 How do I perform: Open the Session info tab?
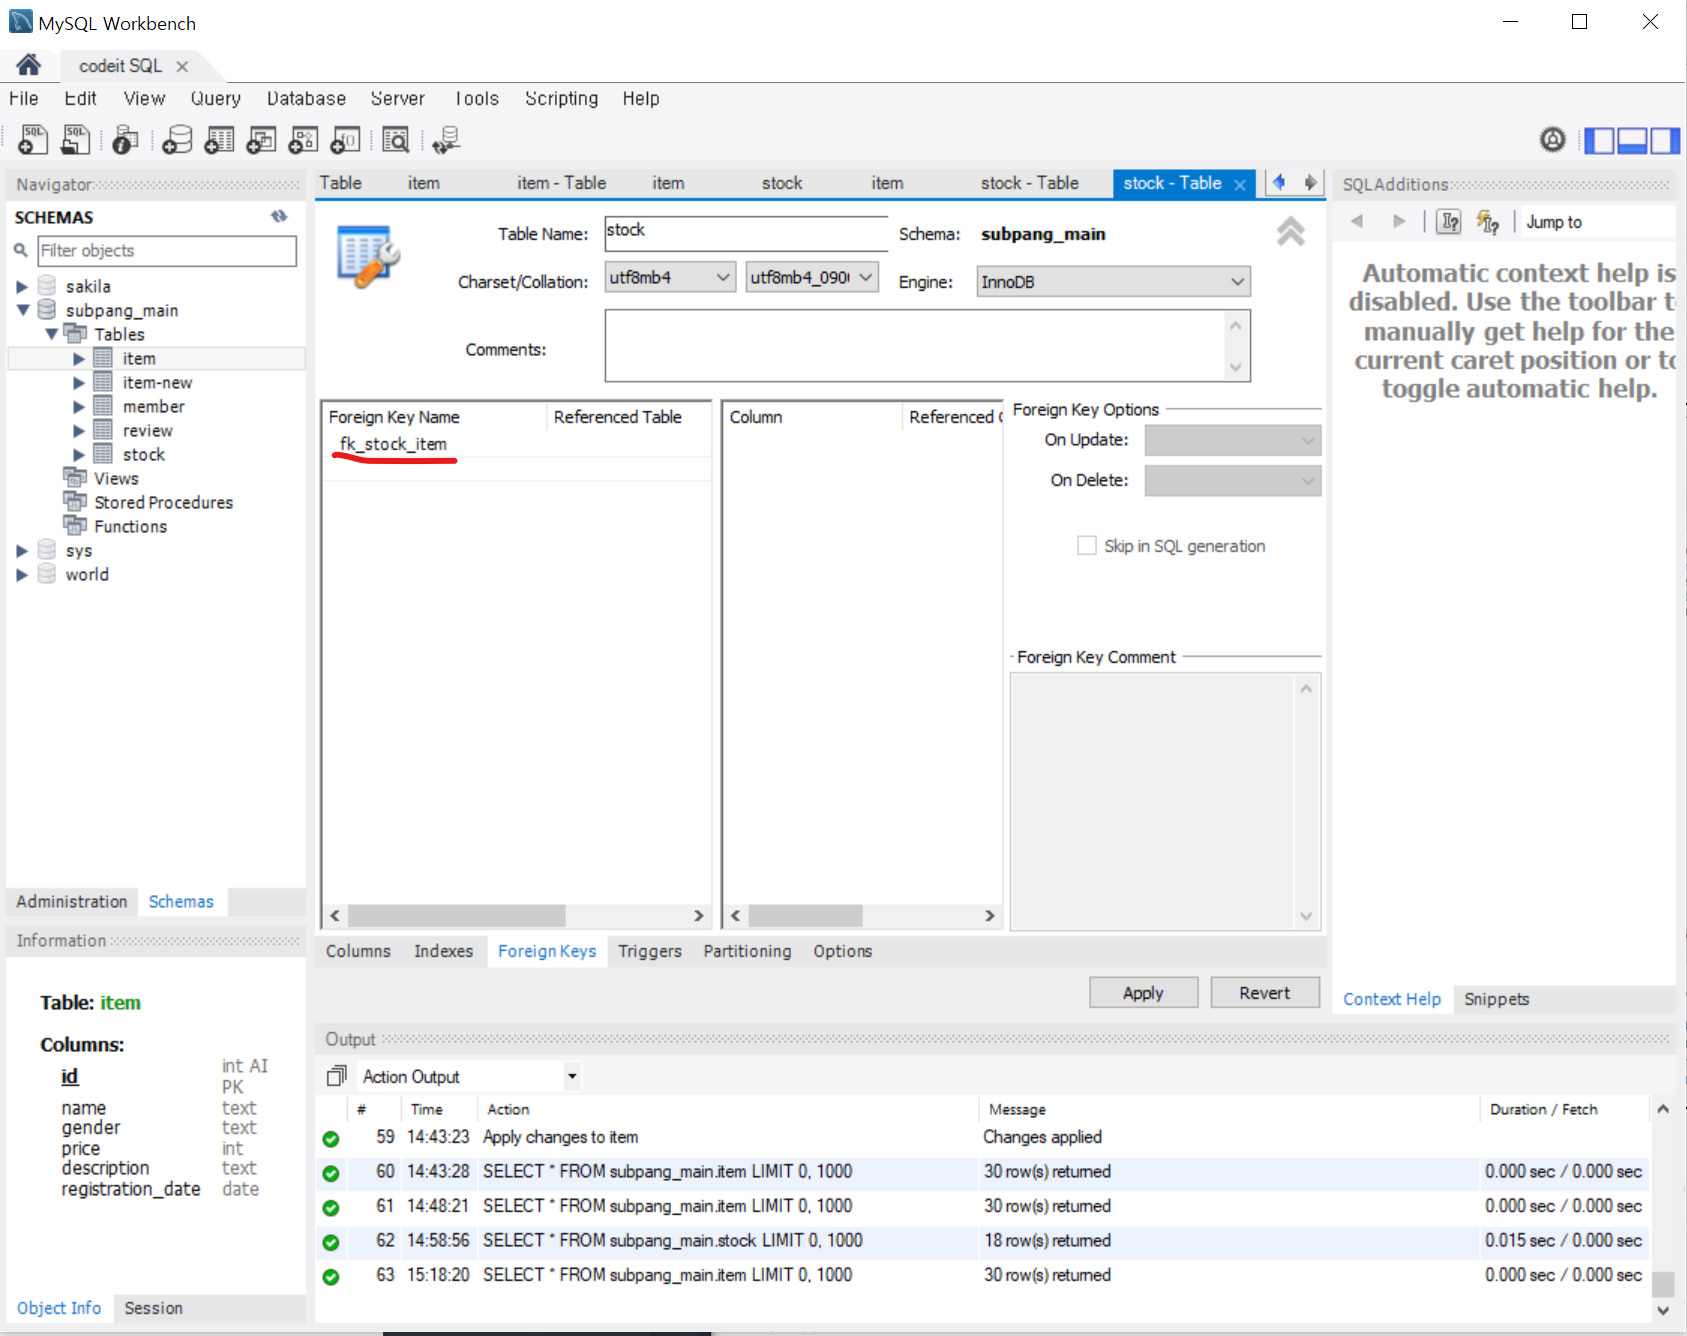point(153,1308)
